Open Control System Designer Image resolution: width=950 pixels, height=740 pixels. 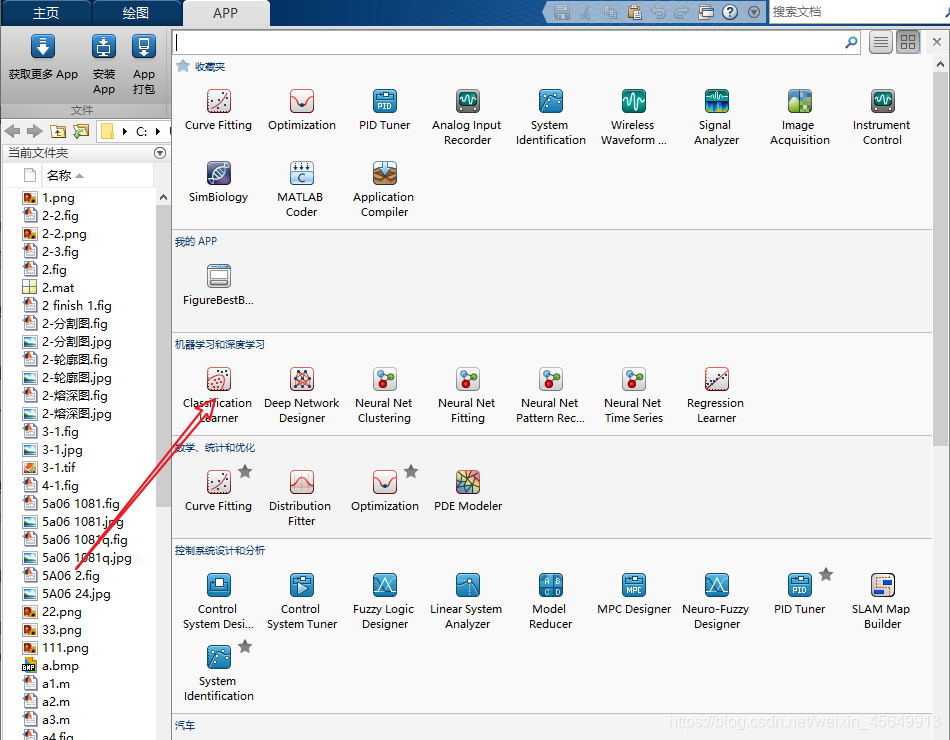click(x=218, y=601)
